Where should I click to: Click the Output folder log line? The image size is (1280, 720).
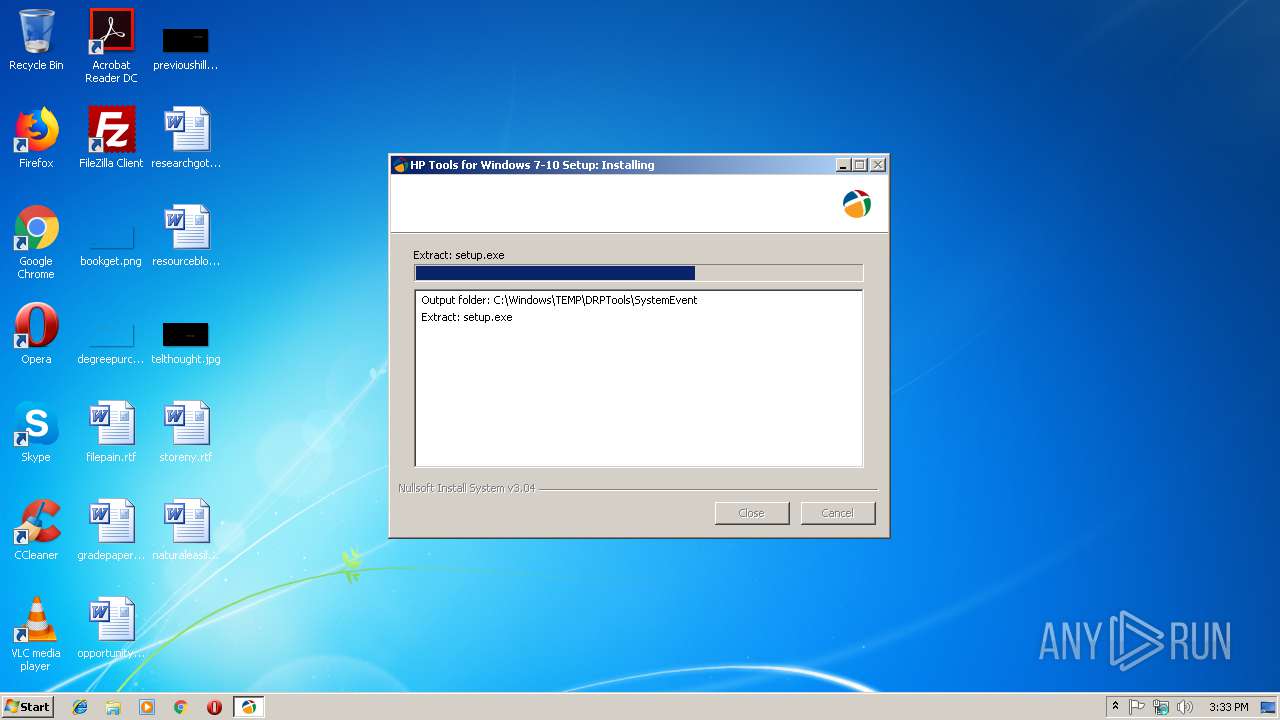point(559,300)
